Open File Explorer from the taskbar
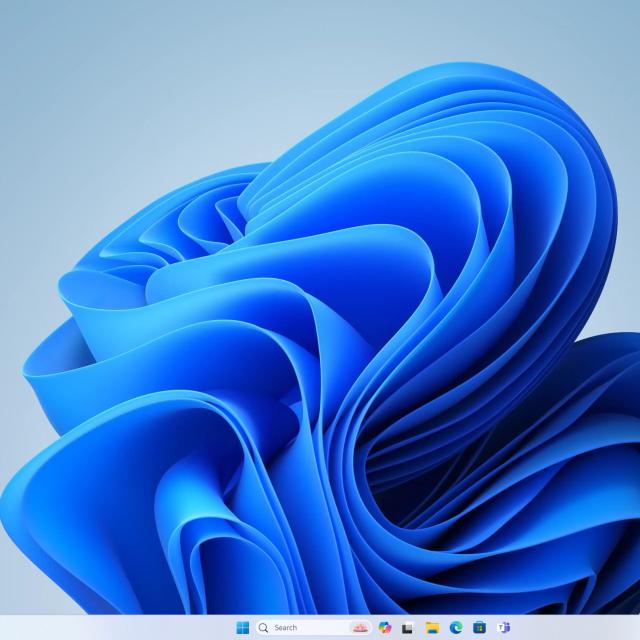The height and width of the screenshot is (640, 640). (432, 627)
